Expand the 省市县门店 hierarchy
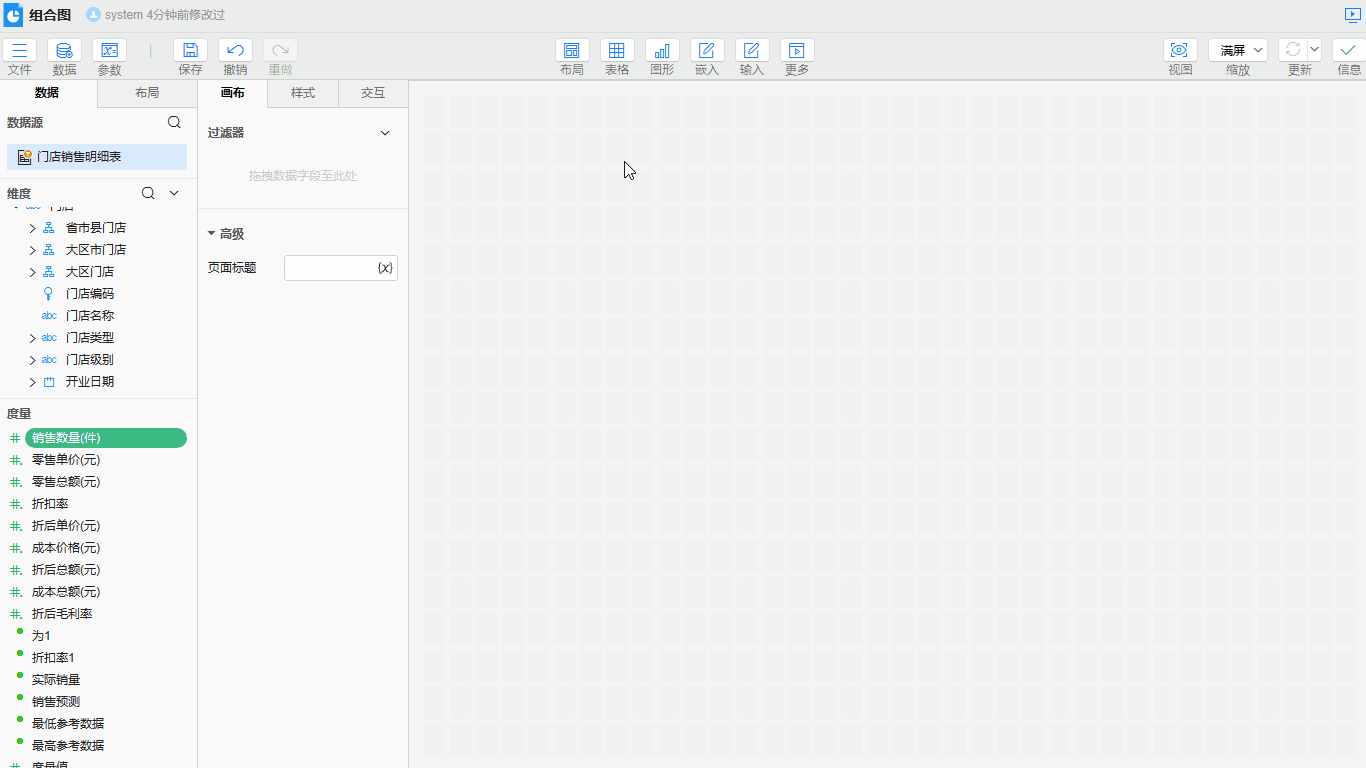The image size is (1366, 768). [x=32, y=228]
